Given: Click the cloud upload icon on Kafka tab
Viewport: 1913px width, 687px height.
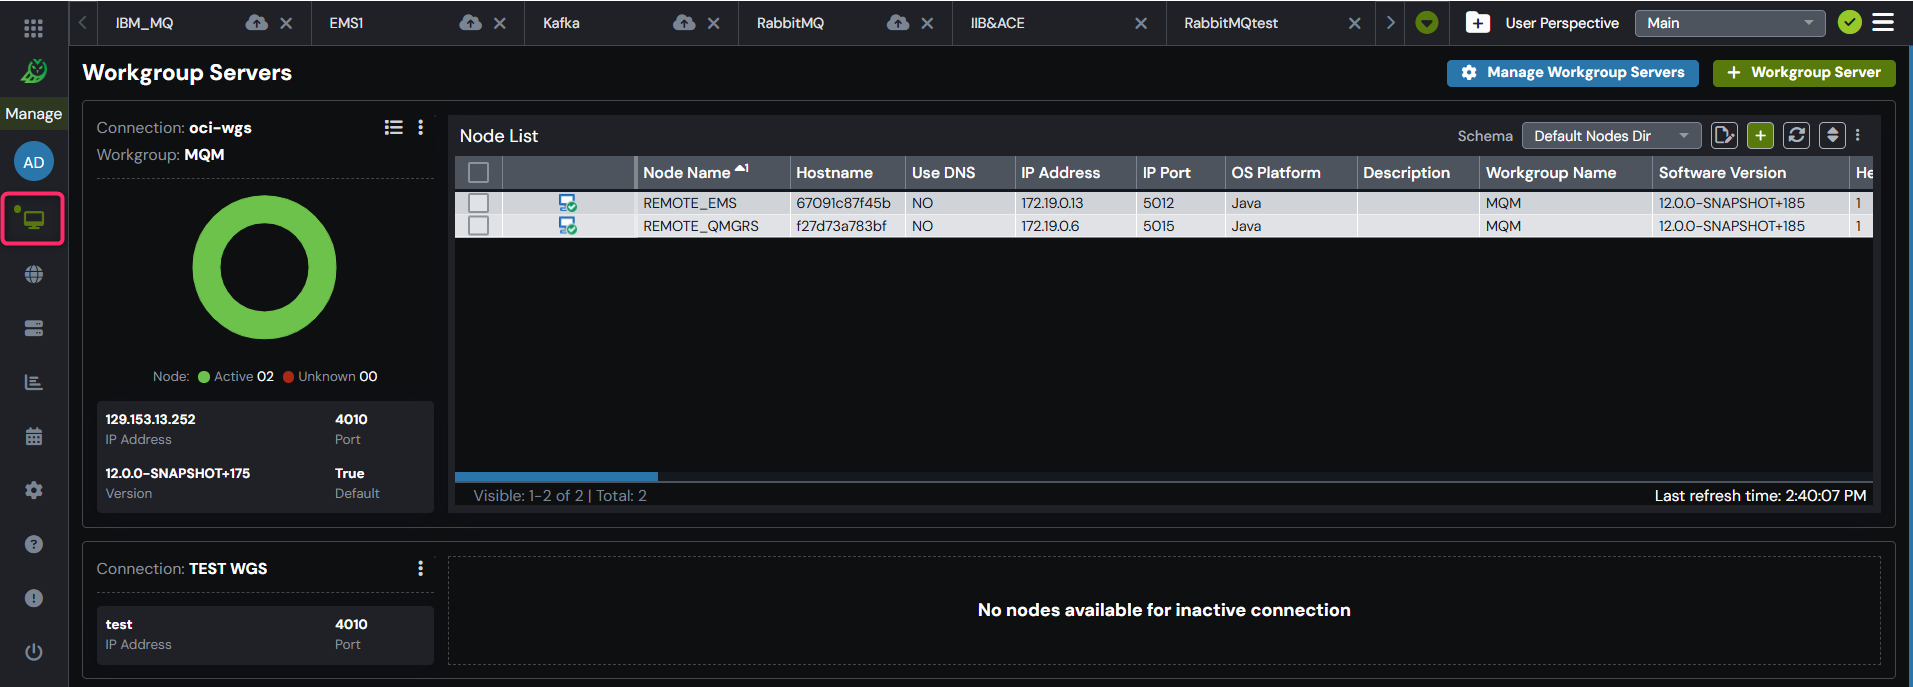Looking at the screenshot, I should [684, 22].
